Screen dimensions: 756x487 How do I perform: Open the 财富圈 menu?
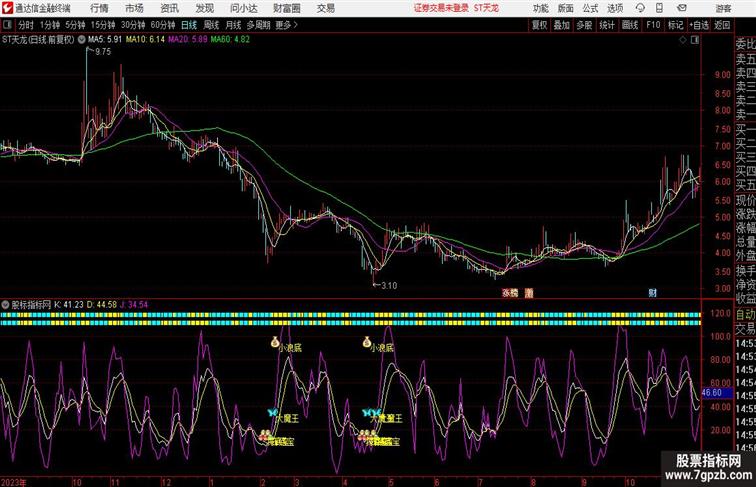(x=287, y=8)
